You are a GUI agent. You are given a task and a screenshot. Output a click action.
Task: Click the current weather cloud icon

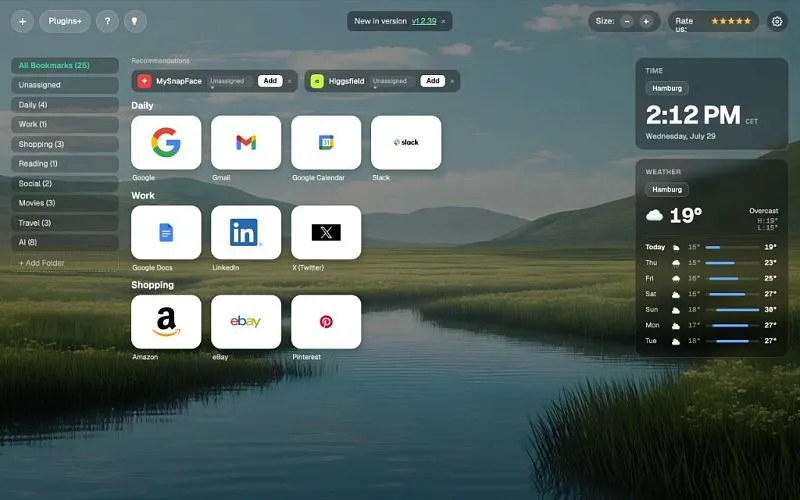tap(654, 216)
